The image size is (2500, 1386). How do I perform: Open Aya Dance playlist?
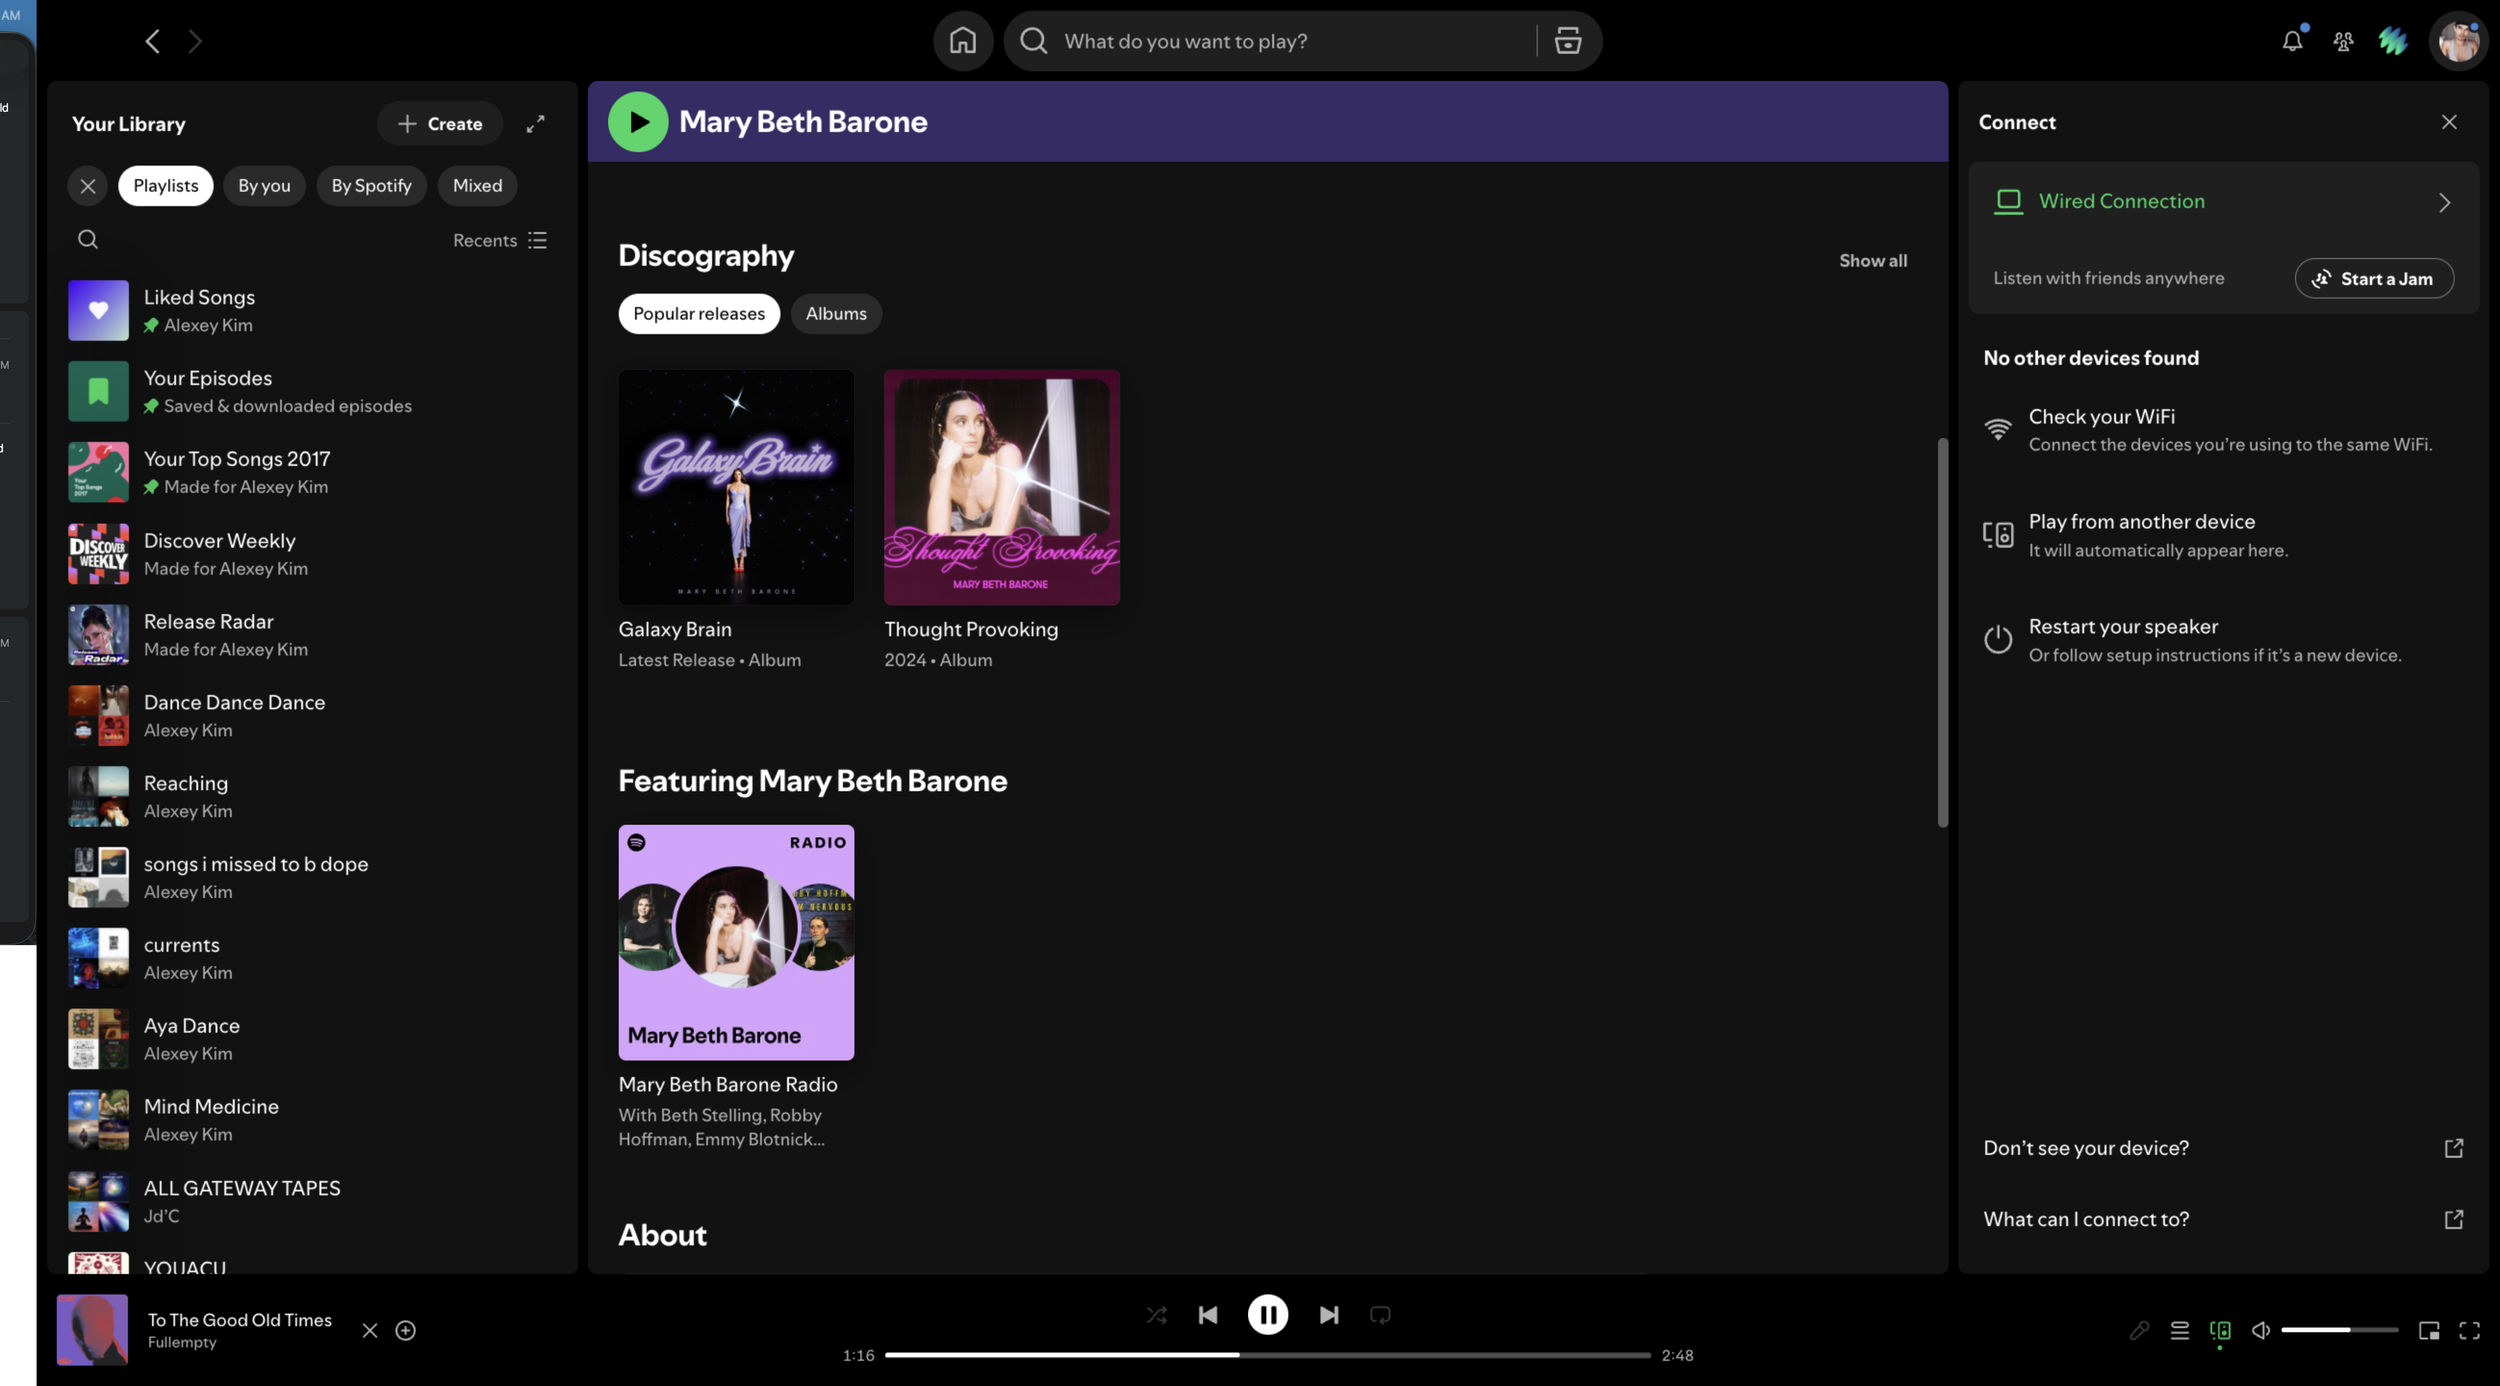(312, 1039)
